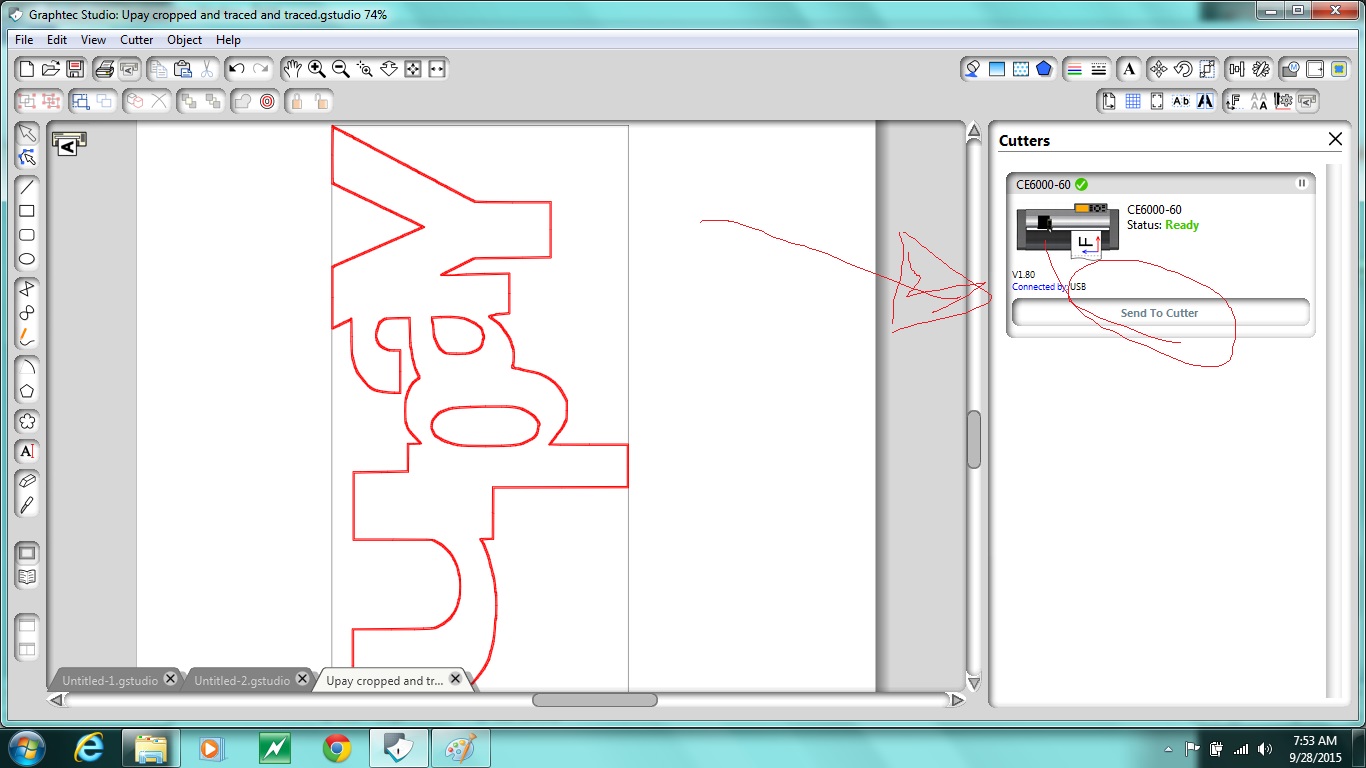Open the Help menu

[x=228, y=40]
